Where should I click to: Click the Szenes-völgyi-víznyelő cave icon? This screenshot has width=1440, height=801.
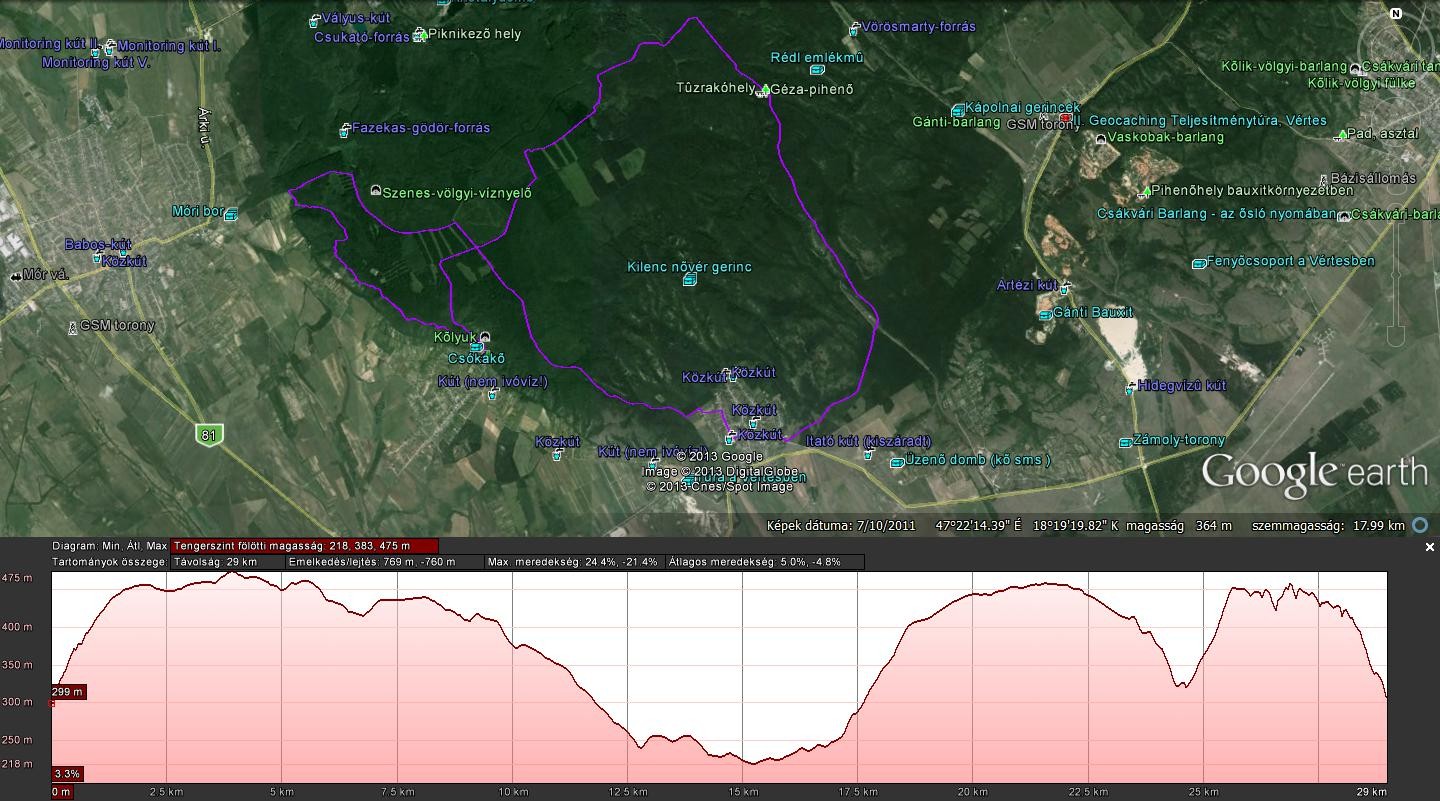(x=375, y=191)
